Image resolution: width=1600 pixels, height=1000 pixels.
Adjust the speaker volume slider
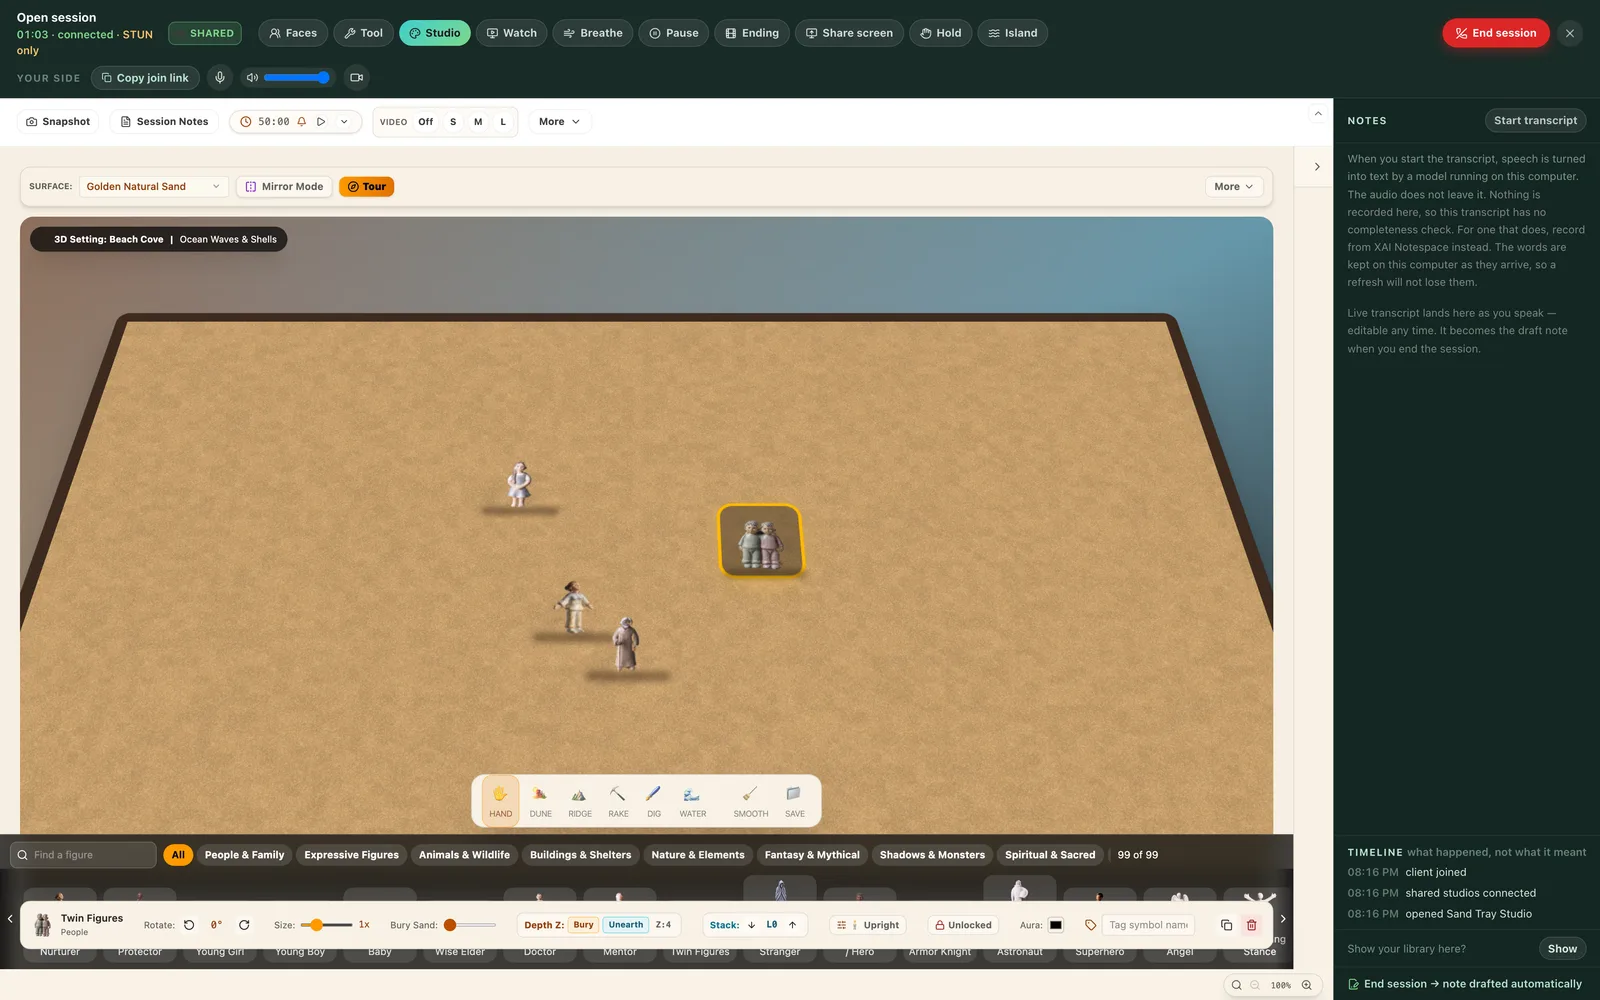(x=296, y=77)
